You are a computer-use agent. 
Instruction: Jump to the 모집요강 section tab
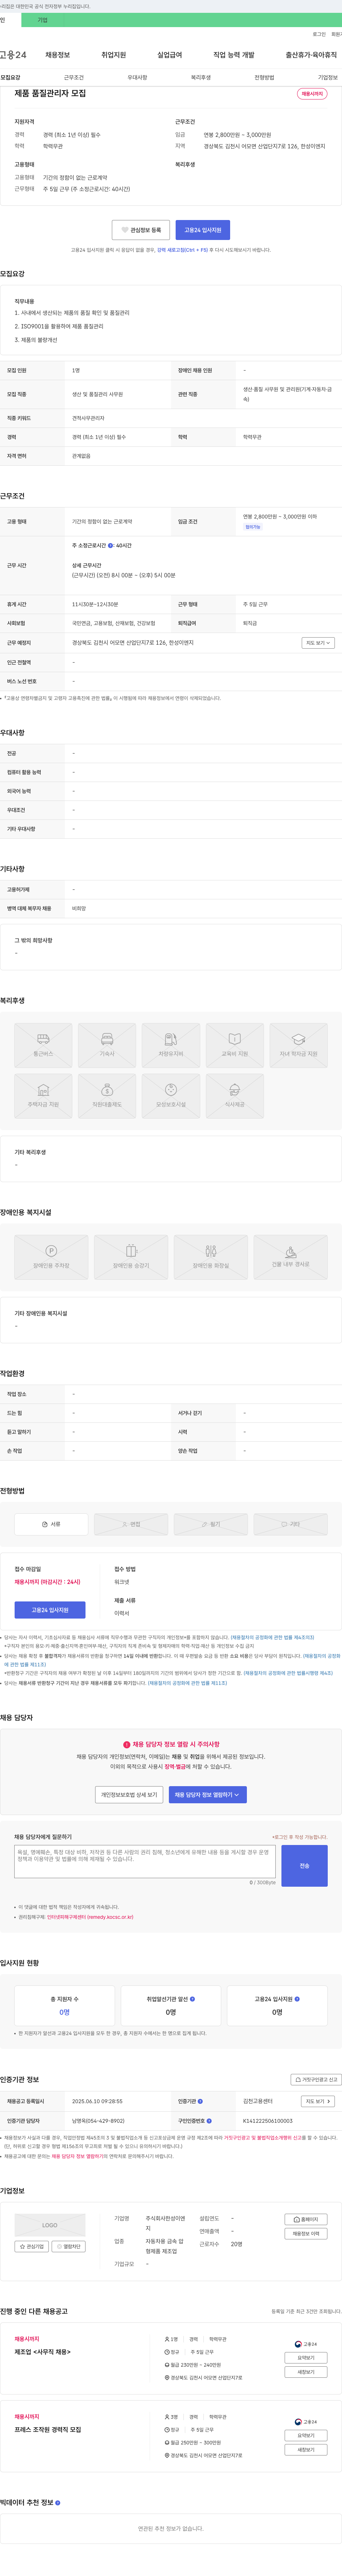click(10, 77)
